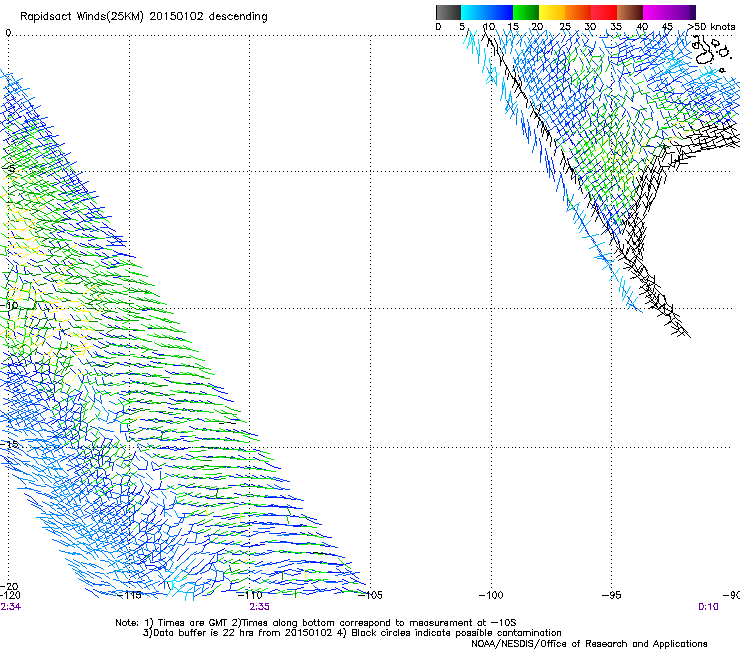740x650 pixels.
Task: Click the '0:10' swath time label
Action: point(708,607)
